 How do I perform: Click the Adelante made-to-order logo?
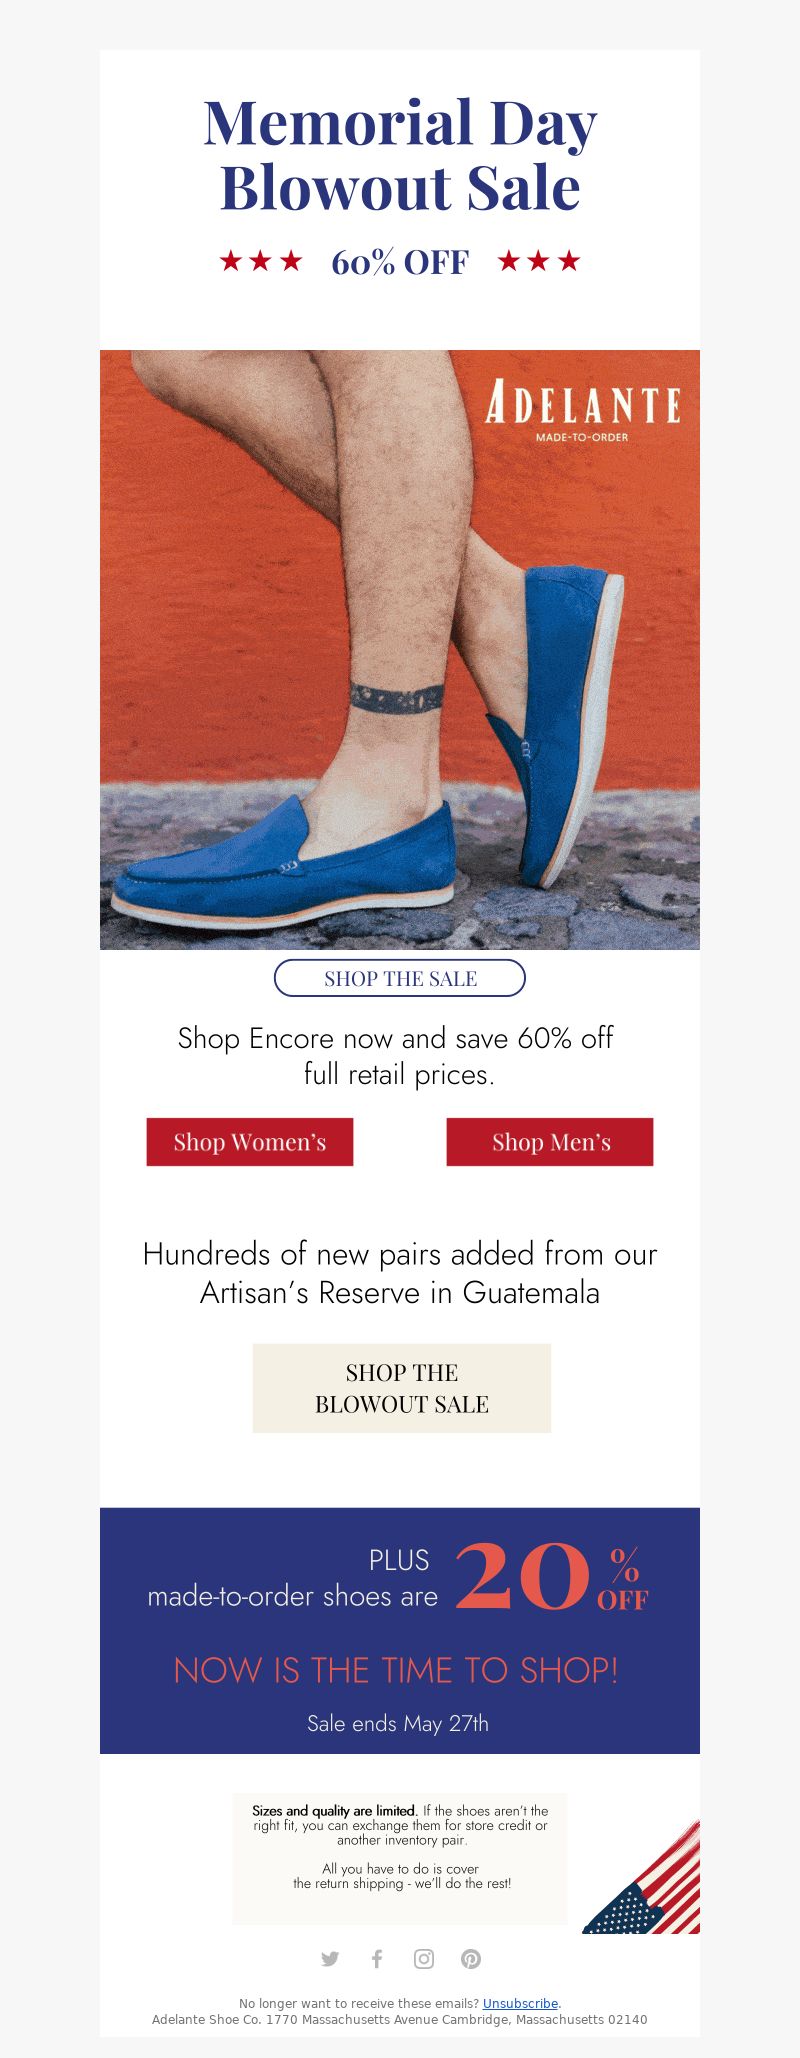pos(583,409)
